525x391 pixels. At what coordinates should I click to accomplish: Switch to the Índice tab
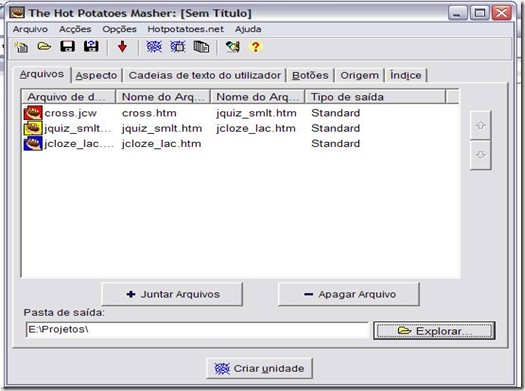tap(406, 75)
